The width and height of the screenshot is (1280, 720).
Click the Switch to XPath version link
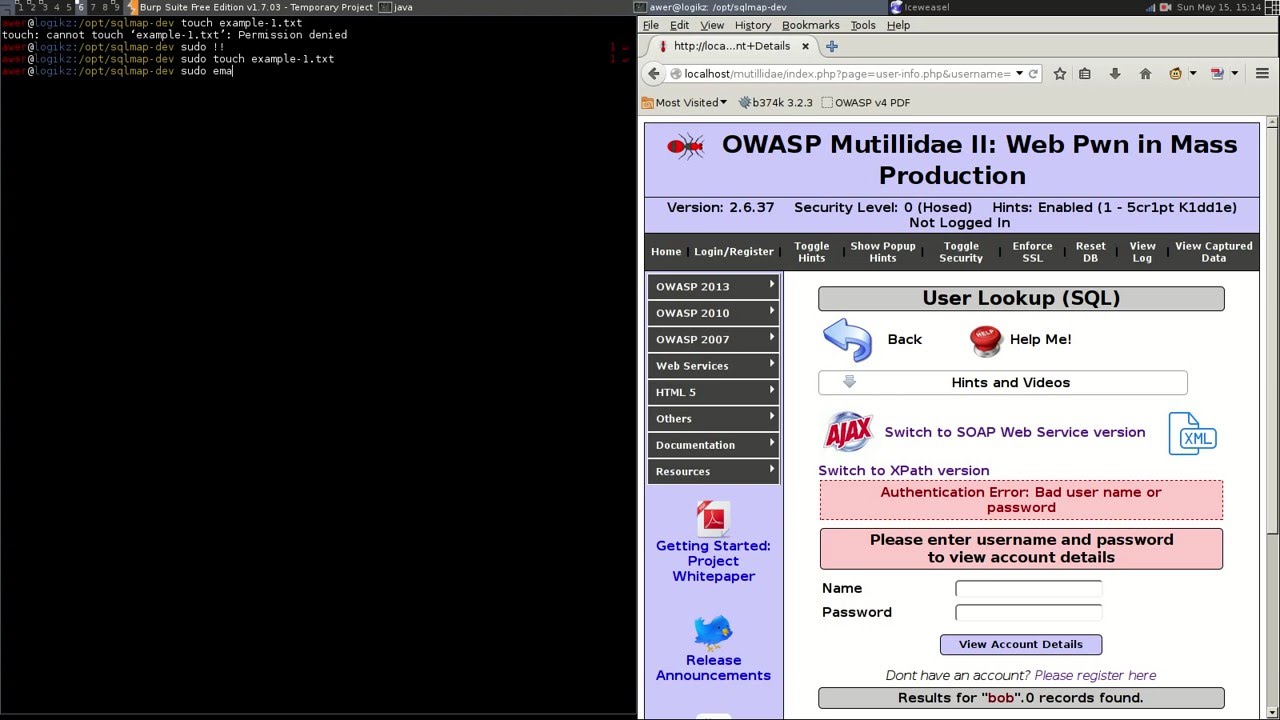pyautogui.click(x=904, y=471)
